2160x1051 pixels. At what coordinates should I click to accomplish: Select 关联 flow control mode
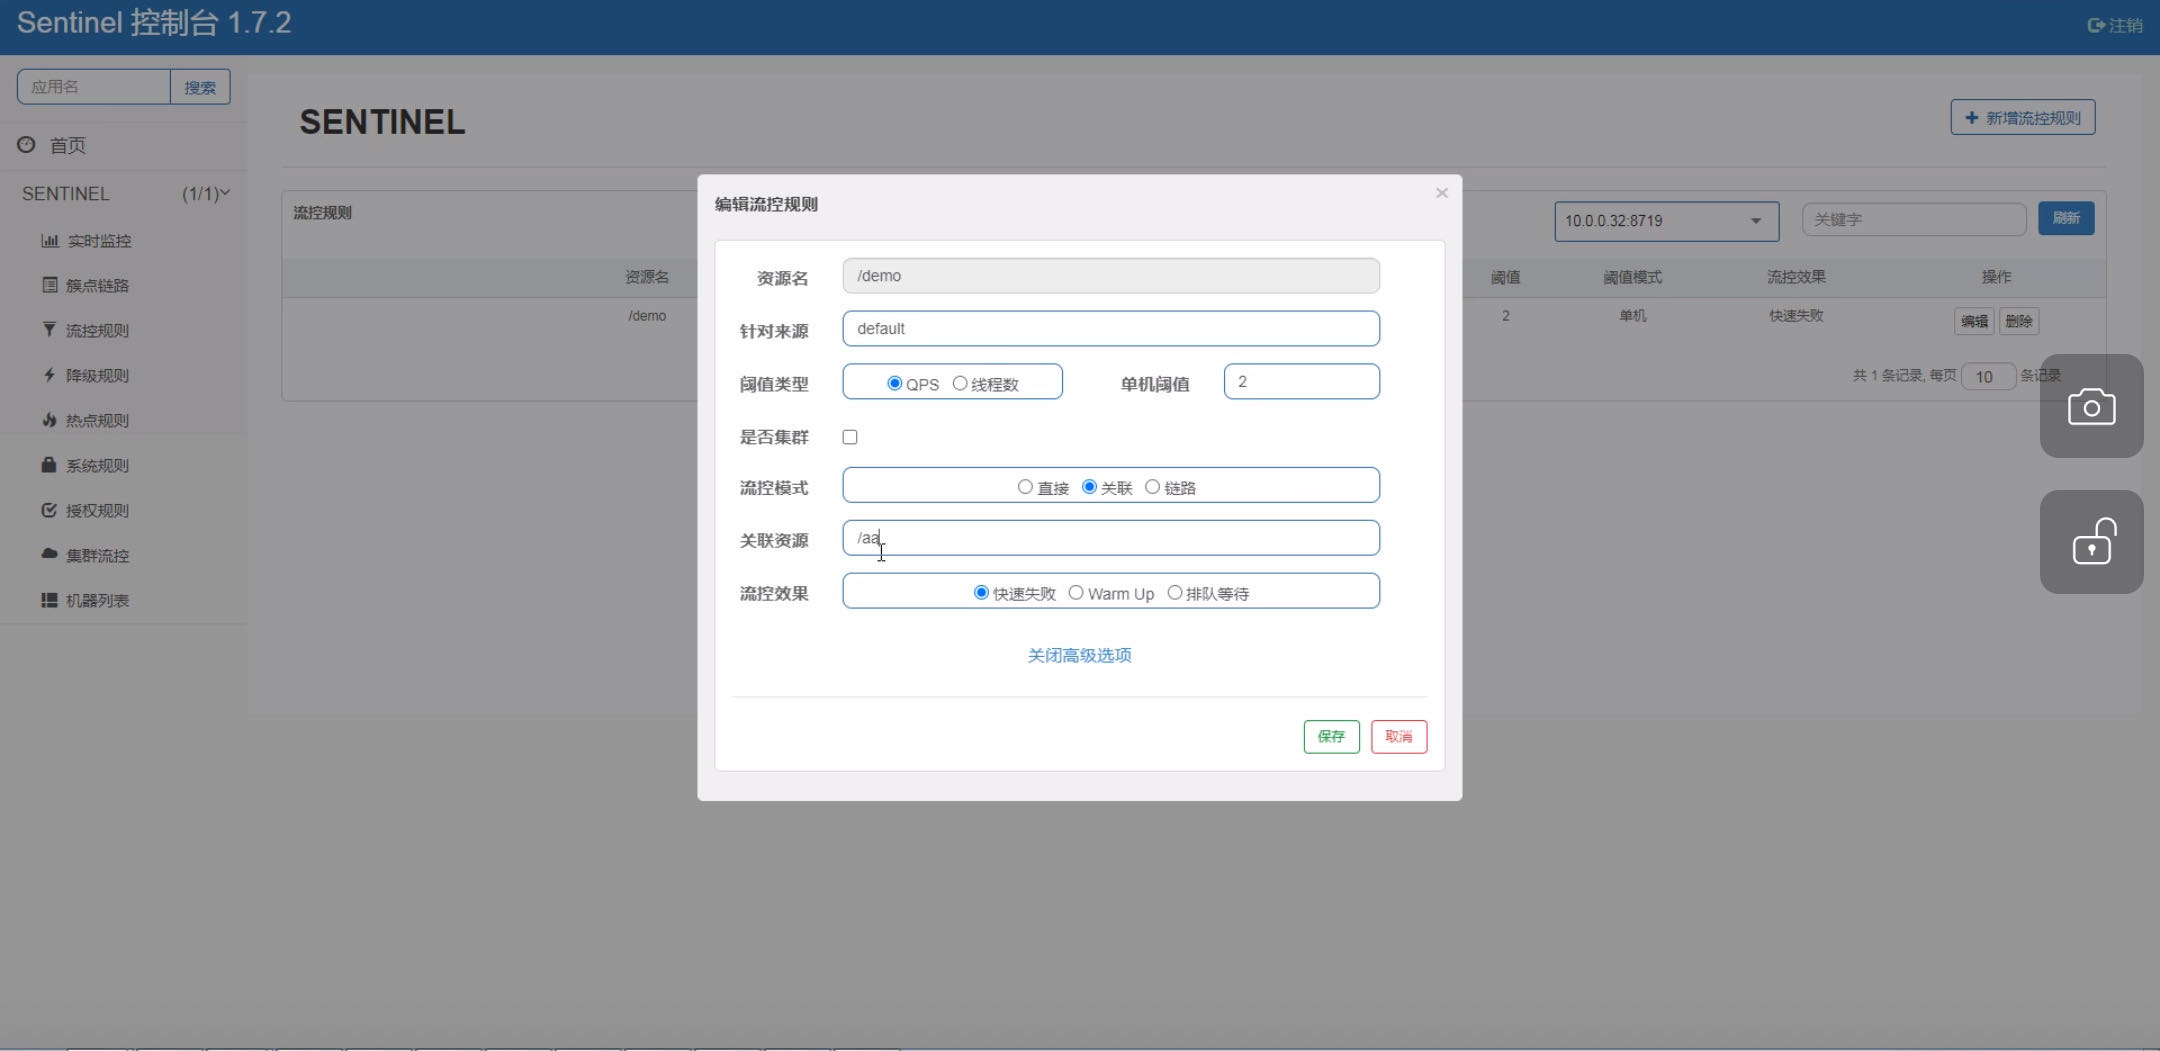pos(1090,487)
